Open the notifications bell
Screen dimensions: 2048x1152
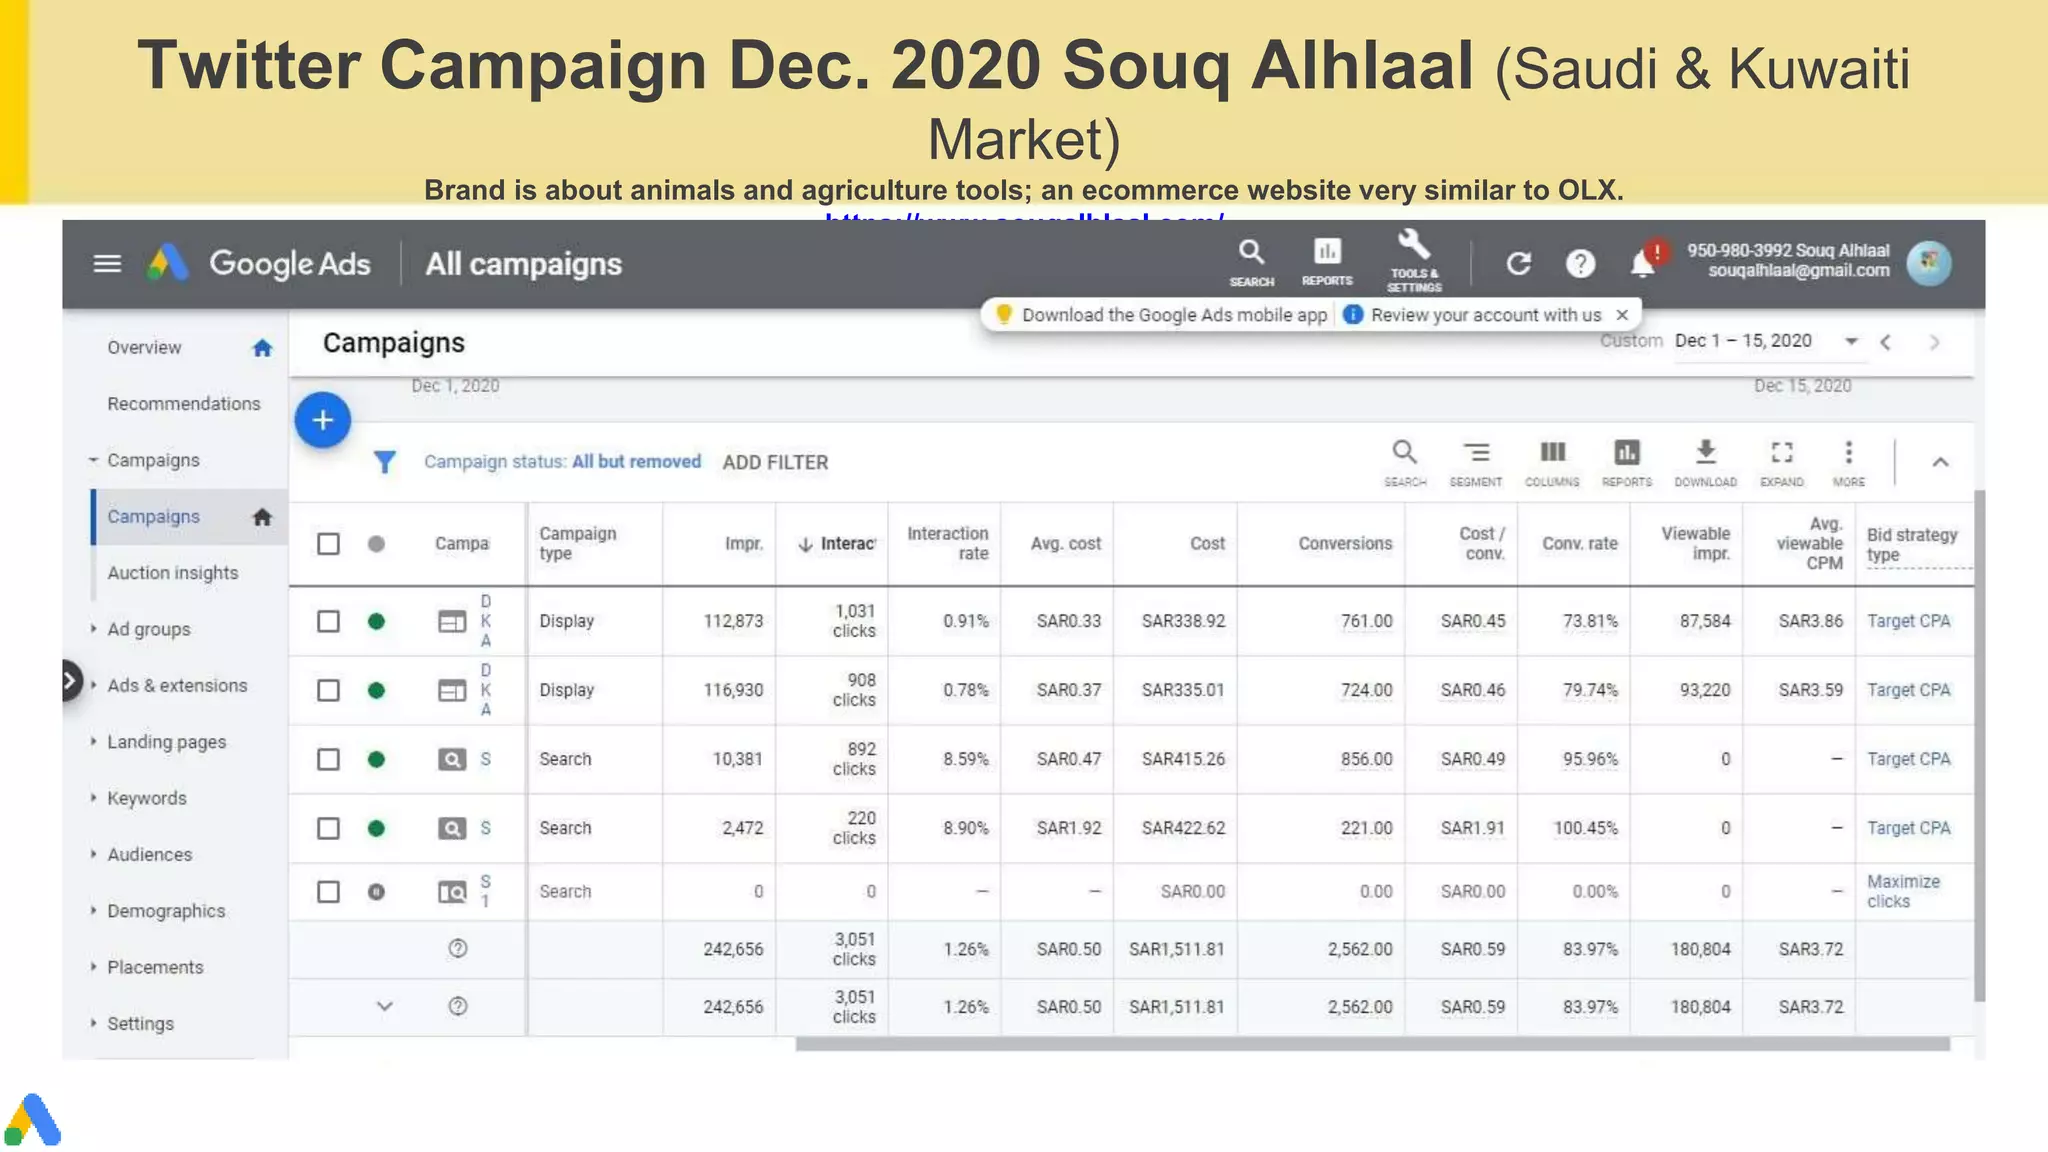tap(1641, 264)
